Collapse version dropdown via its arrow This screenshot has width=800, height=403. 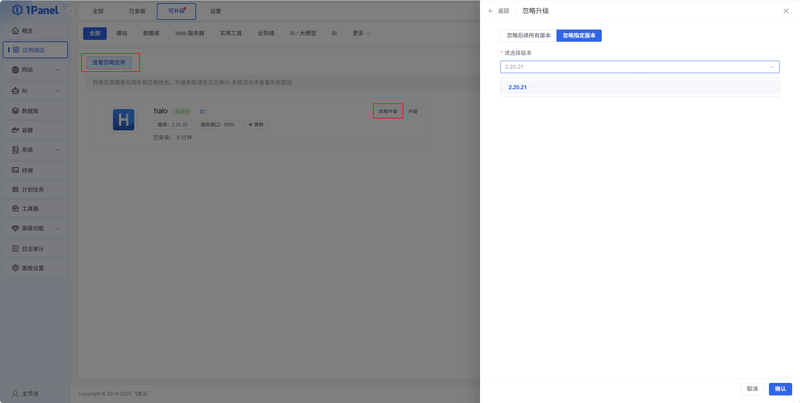pyautogui.click(x=771, y=67)
